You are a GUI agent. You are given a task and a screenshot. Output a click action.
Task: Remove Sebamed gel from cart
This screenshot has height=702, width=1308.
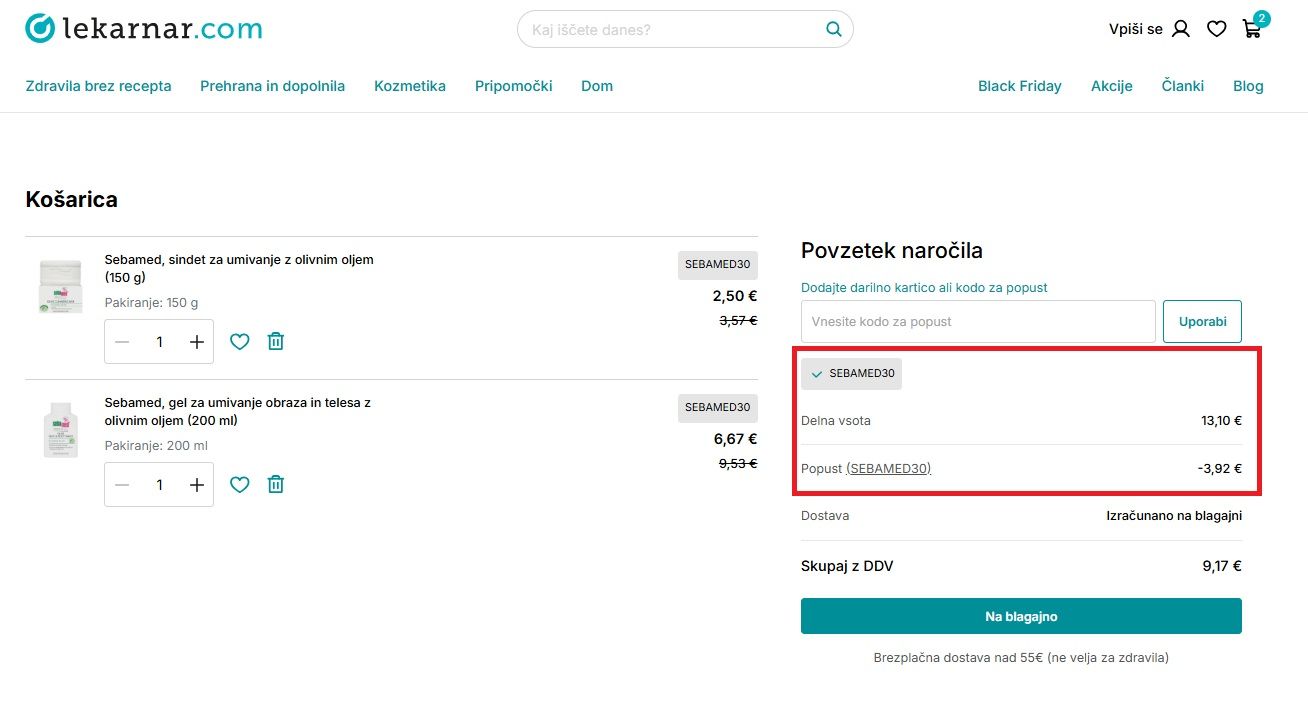[276, 485]
